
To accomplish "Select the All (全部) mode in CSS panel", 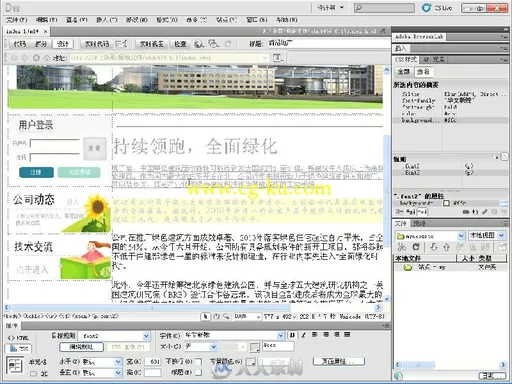I will [x=404, y=72].
